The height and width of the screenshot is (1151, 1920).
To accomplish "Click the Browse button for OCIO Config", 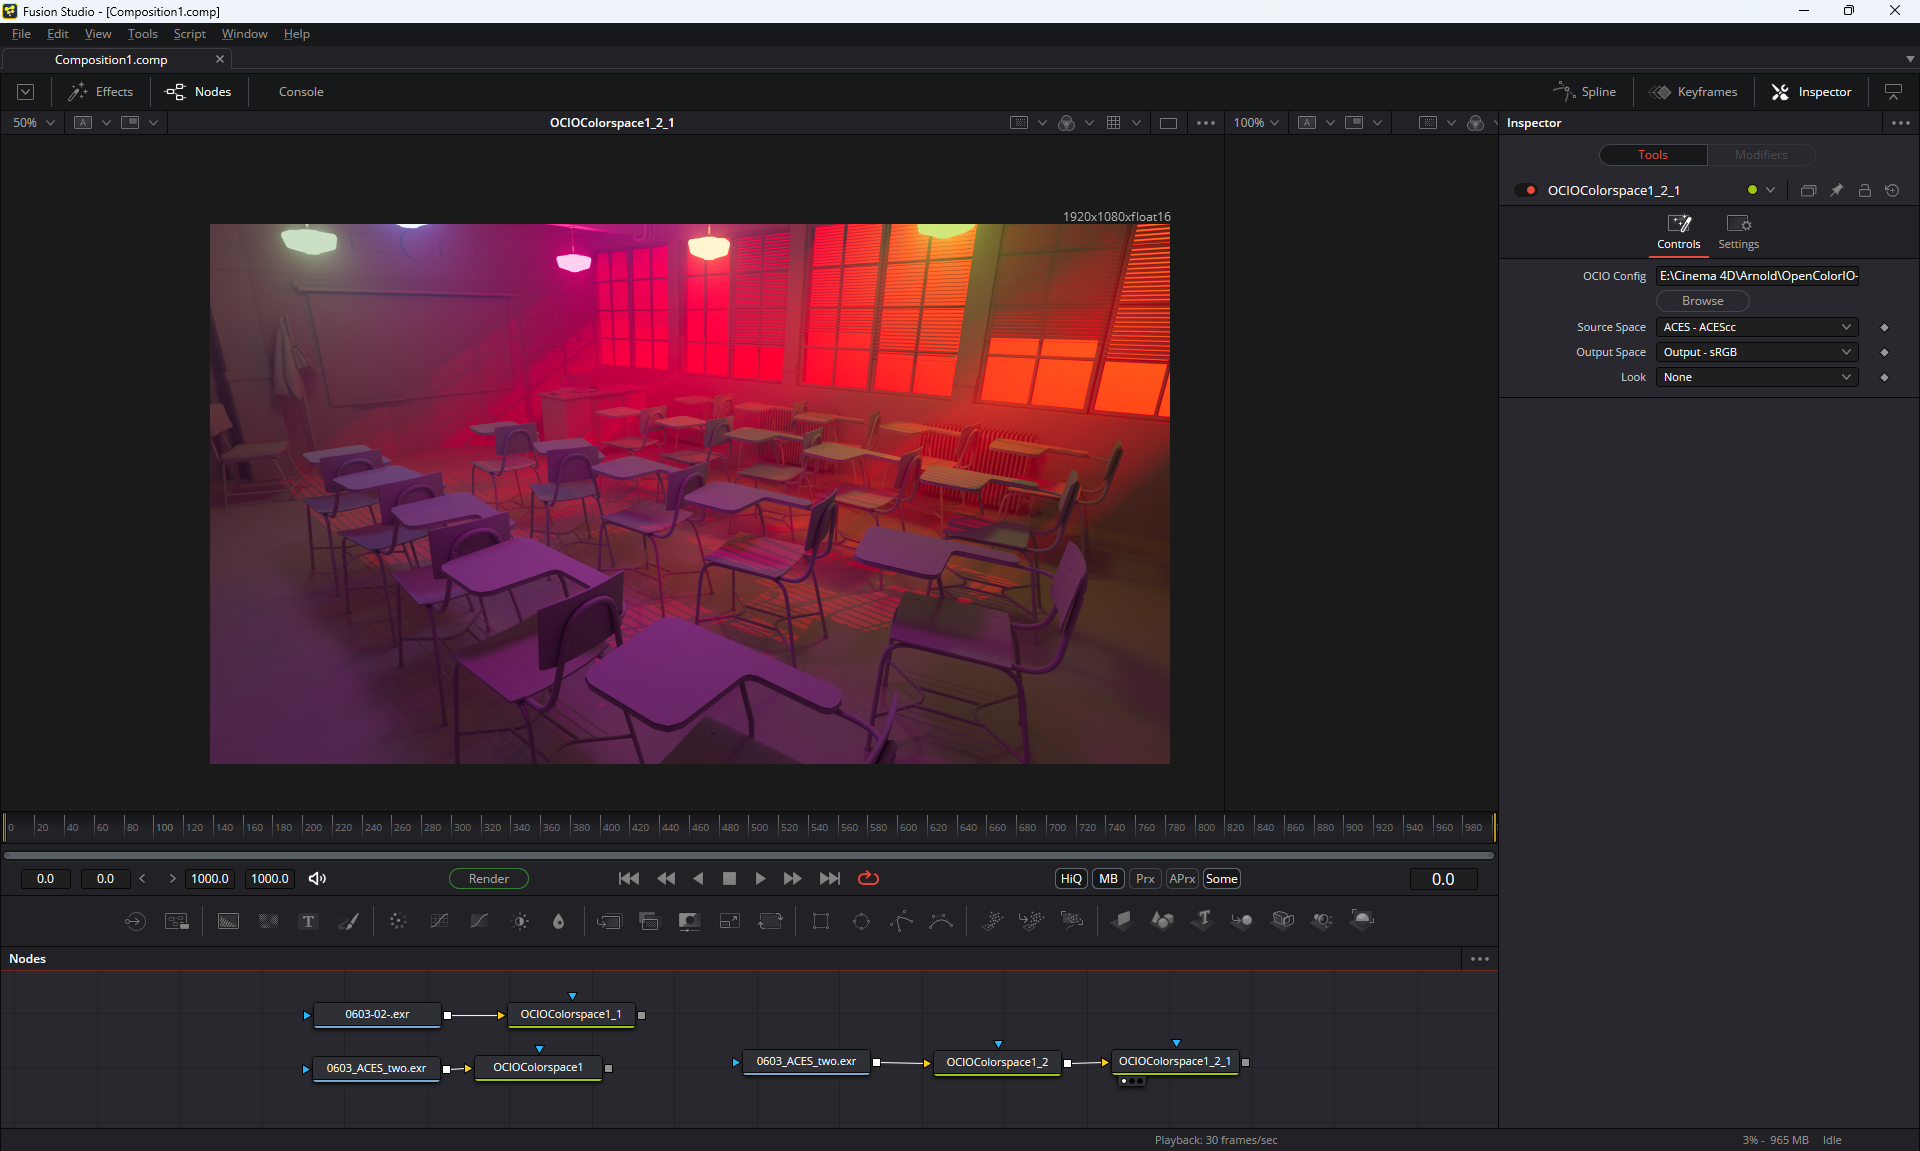I will point(1702,301).
